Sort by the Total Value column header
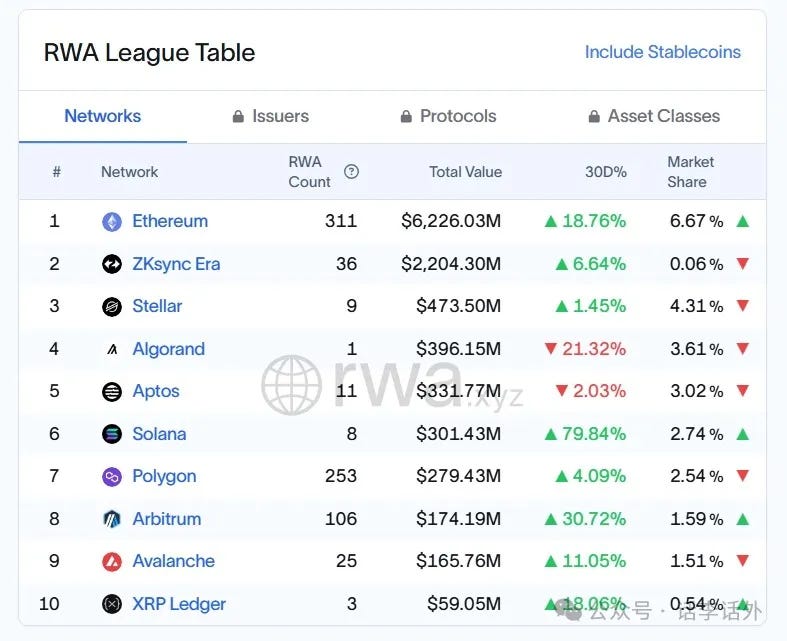This screenshot has height=641, width=787. 466,172
